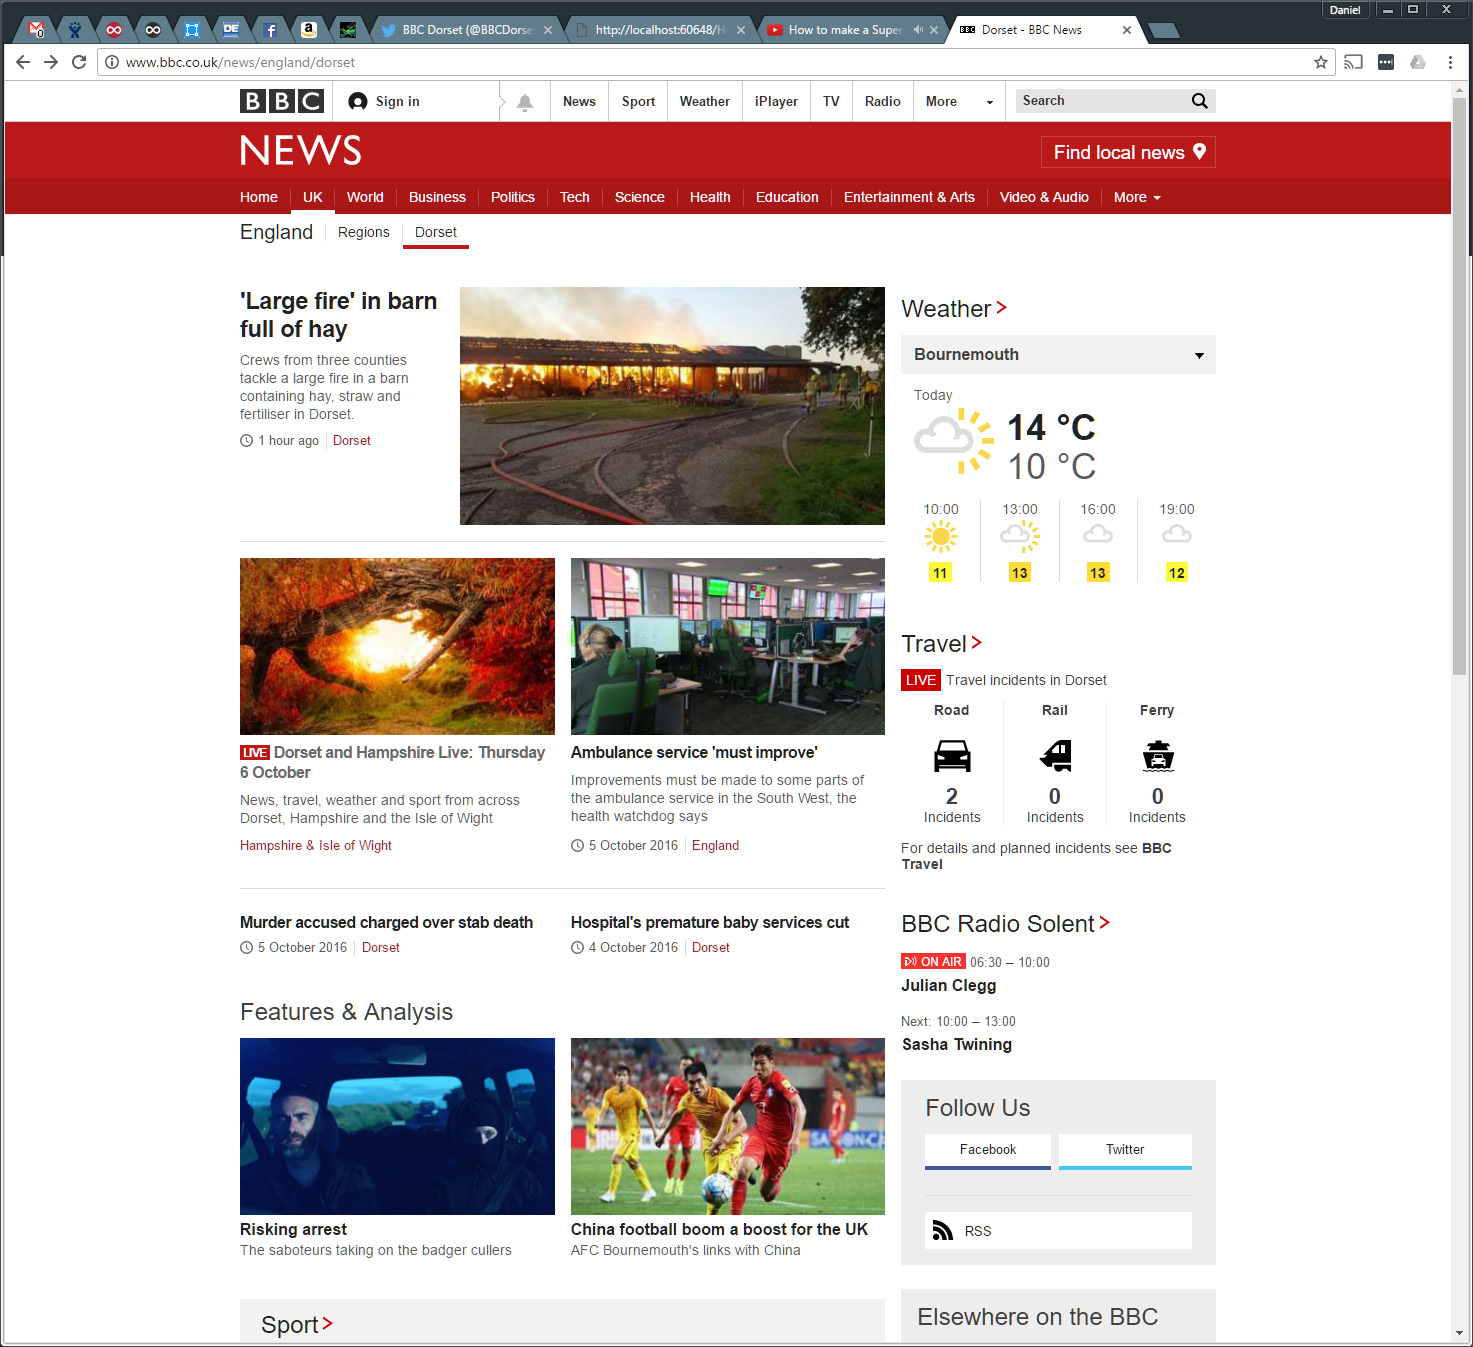Open Sport in BBC top bar
1473x1347 pixels.
[x=638, y=101]
